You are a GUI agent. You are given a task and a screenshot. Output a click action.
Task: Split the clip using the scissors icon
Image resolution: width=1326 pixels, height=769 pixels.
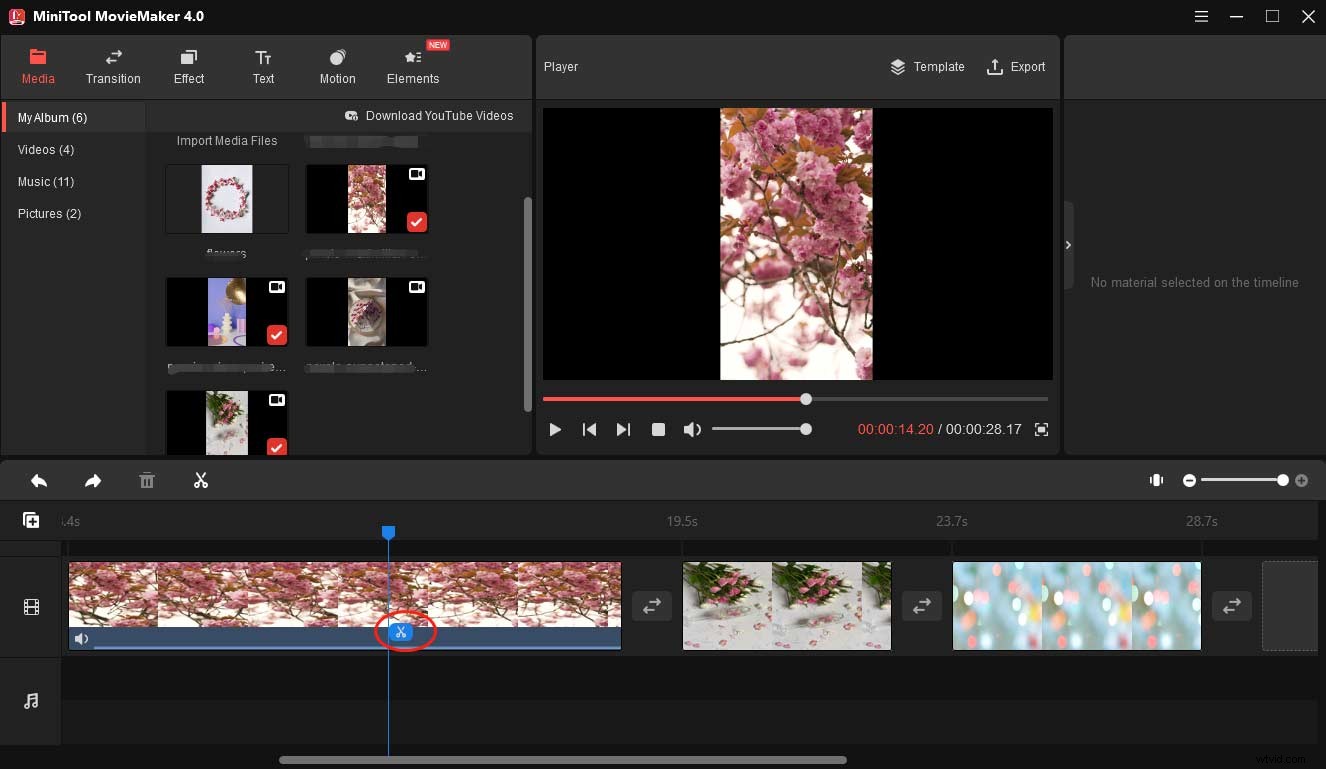[x=401, y=632]
